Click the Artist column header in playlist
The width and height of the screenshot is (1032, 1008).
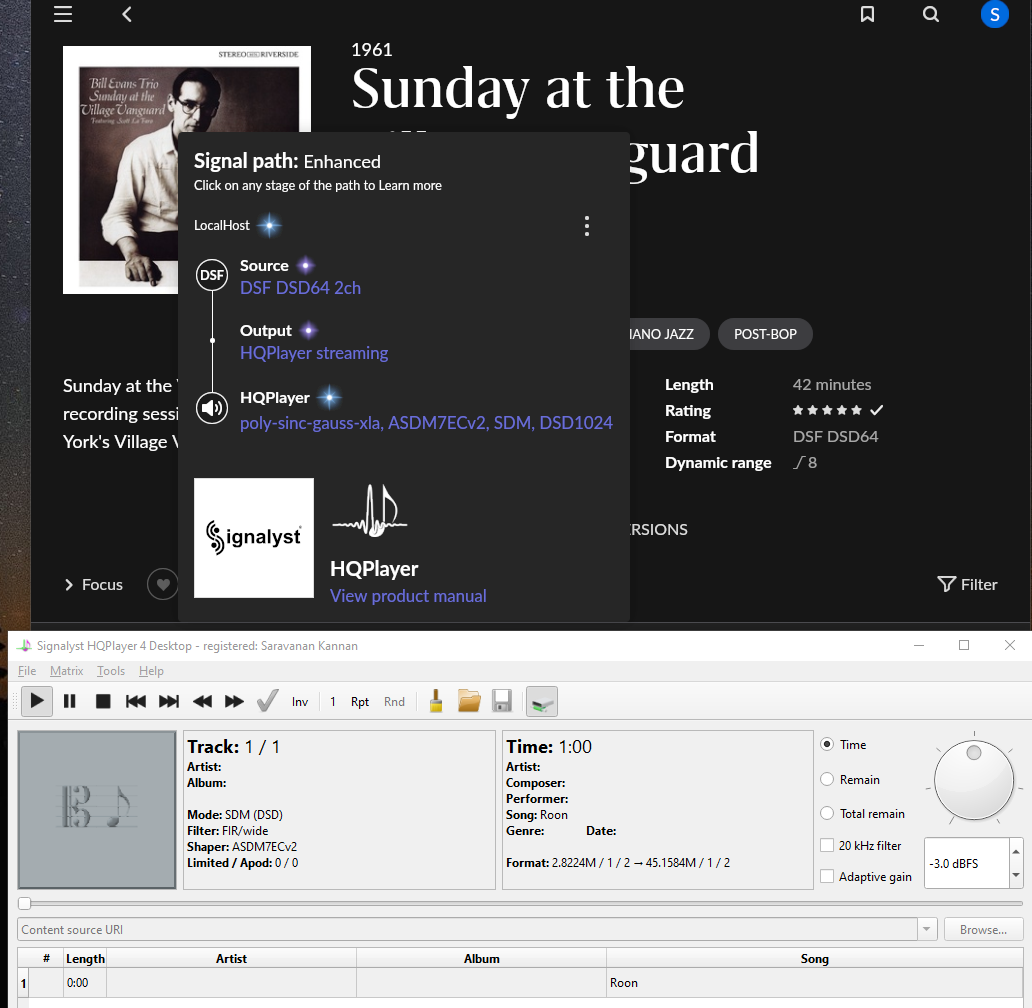tap(231, 959)
